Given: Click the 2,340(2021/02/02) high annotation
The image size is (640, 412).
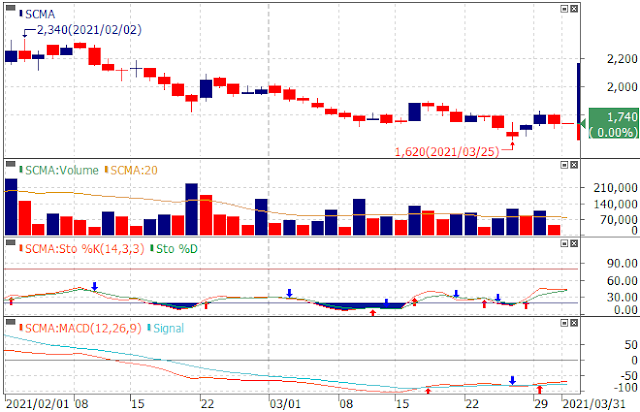Looking at the screenshot, I should 89,30.
